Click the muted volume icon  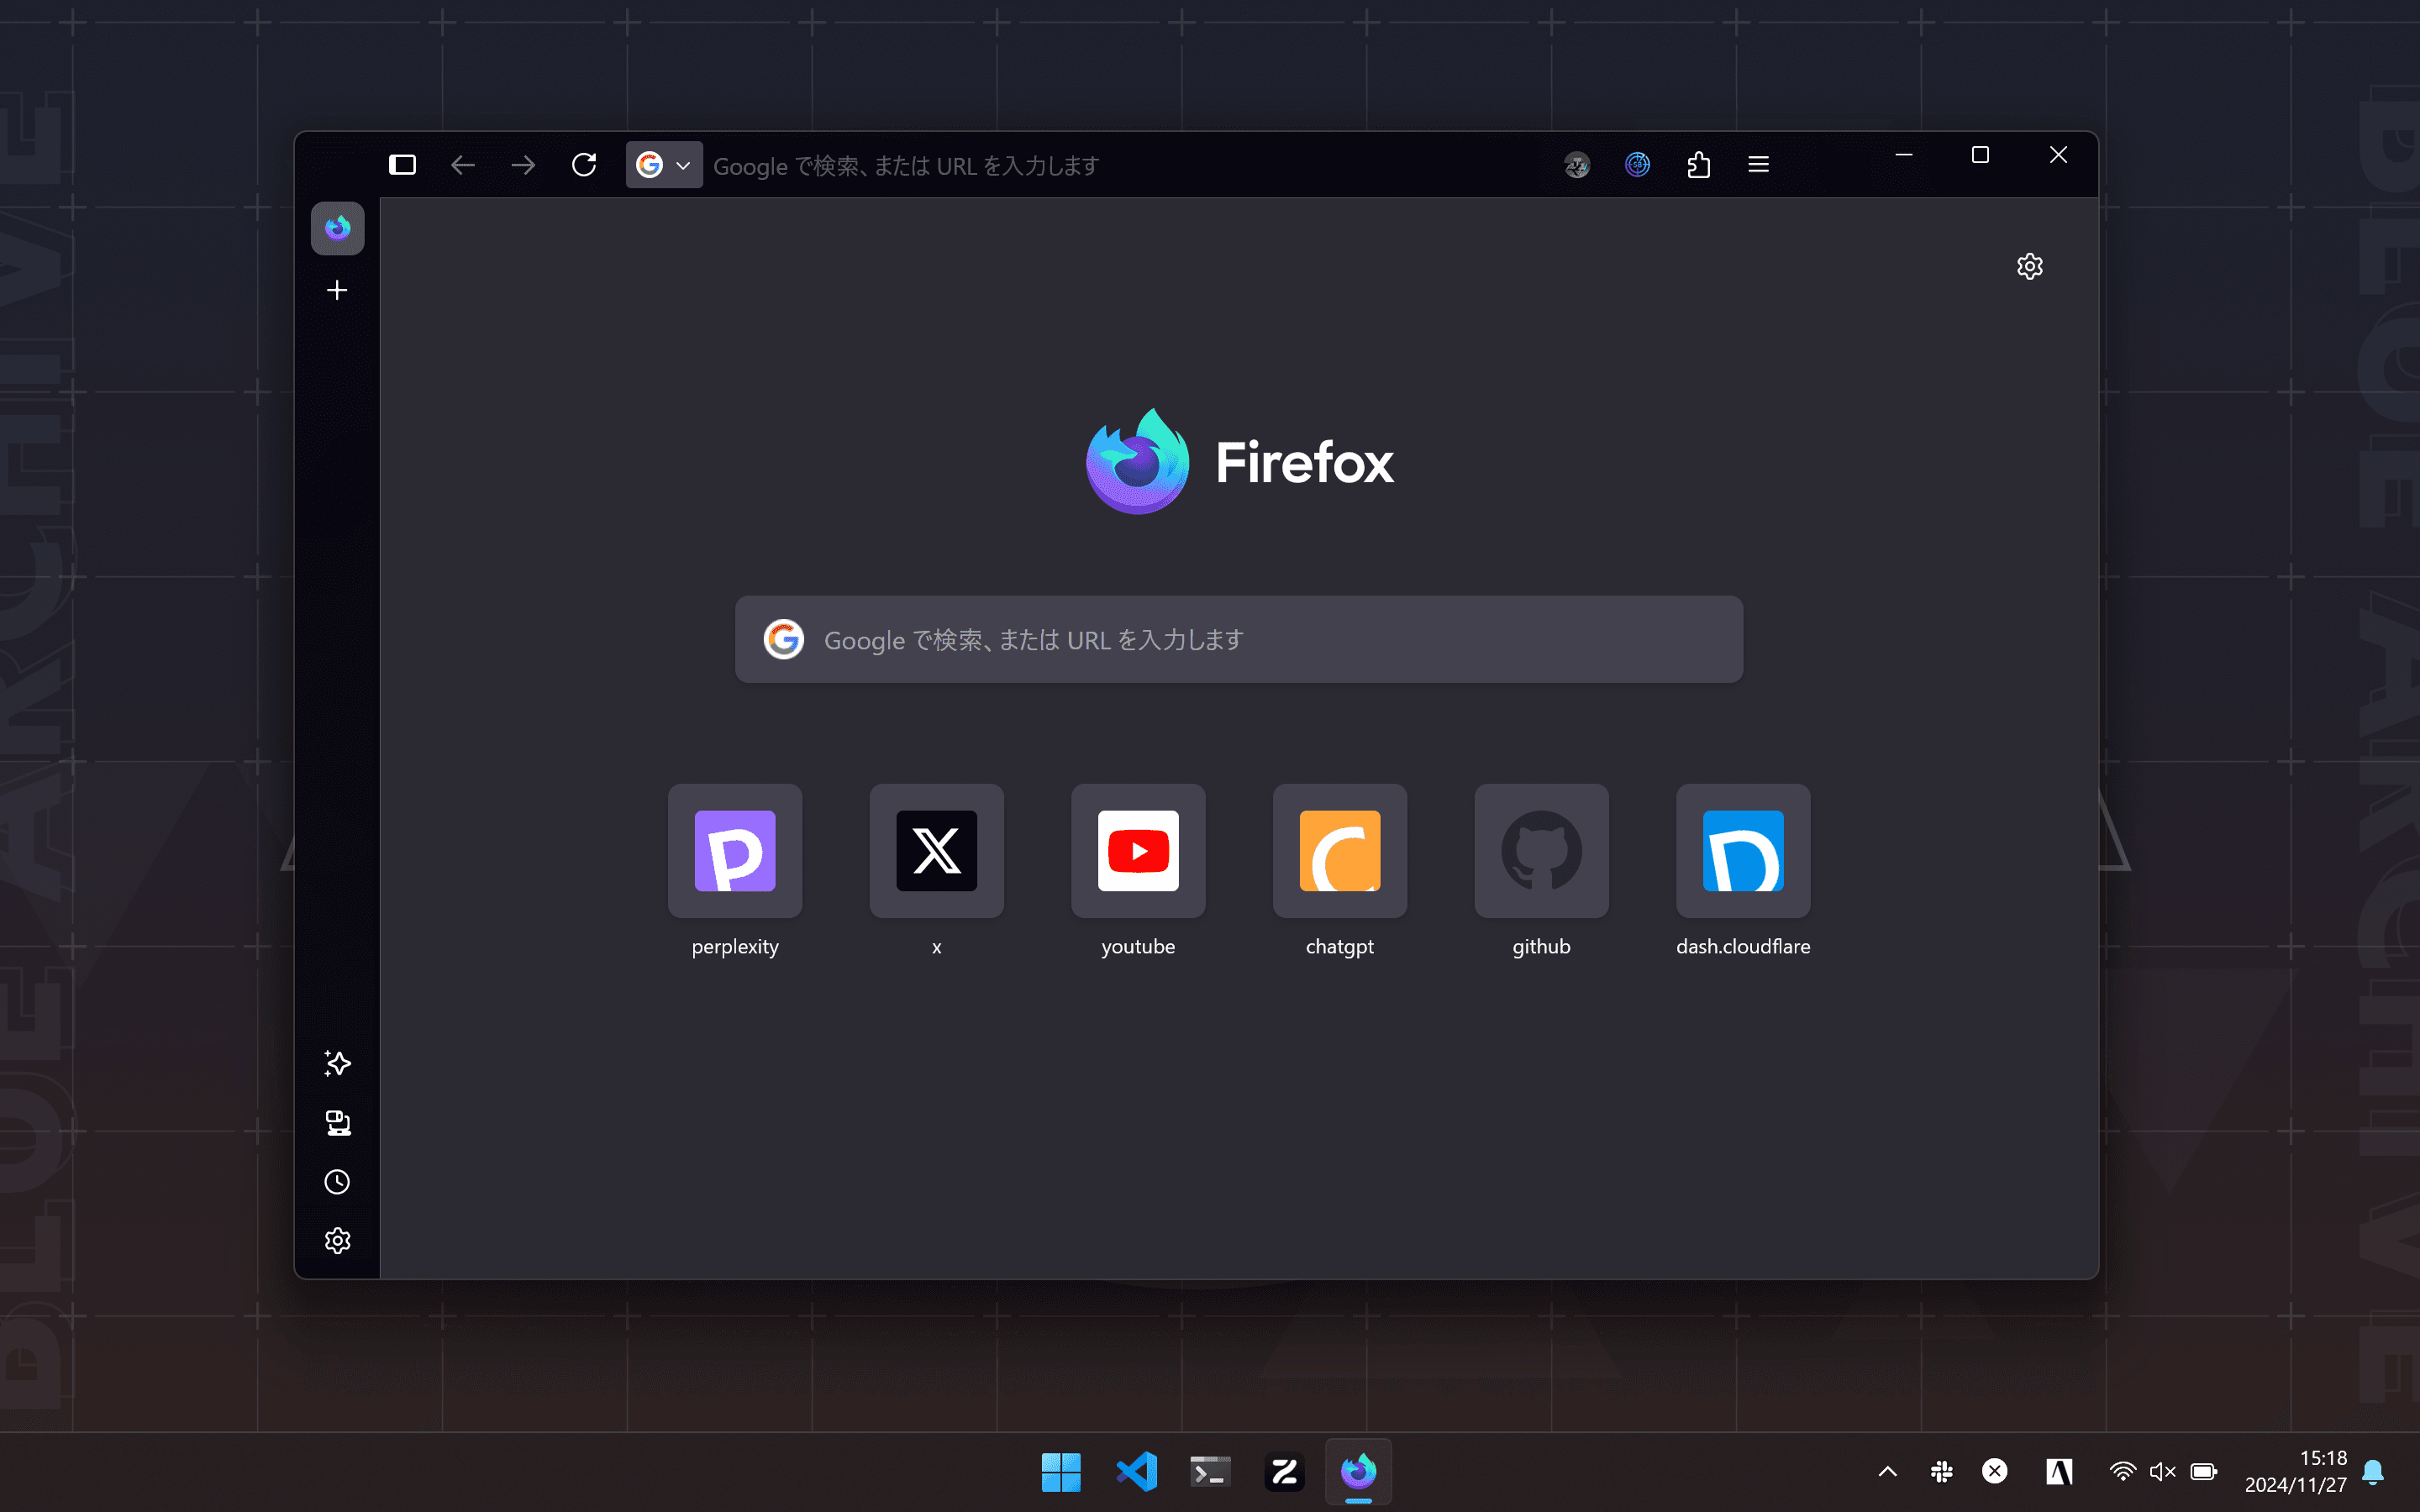(x=2162, y=1472)
